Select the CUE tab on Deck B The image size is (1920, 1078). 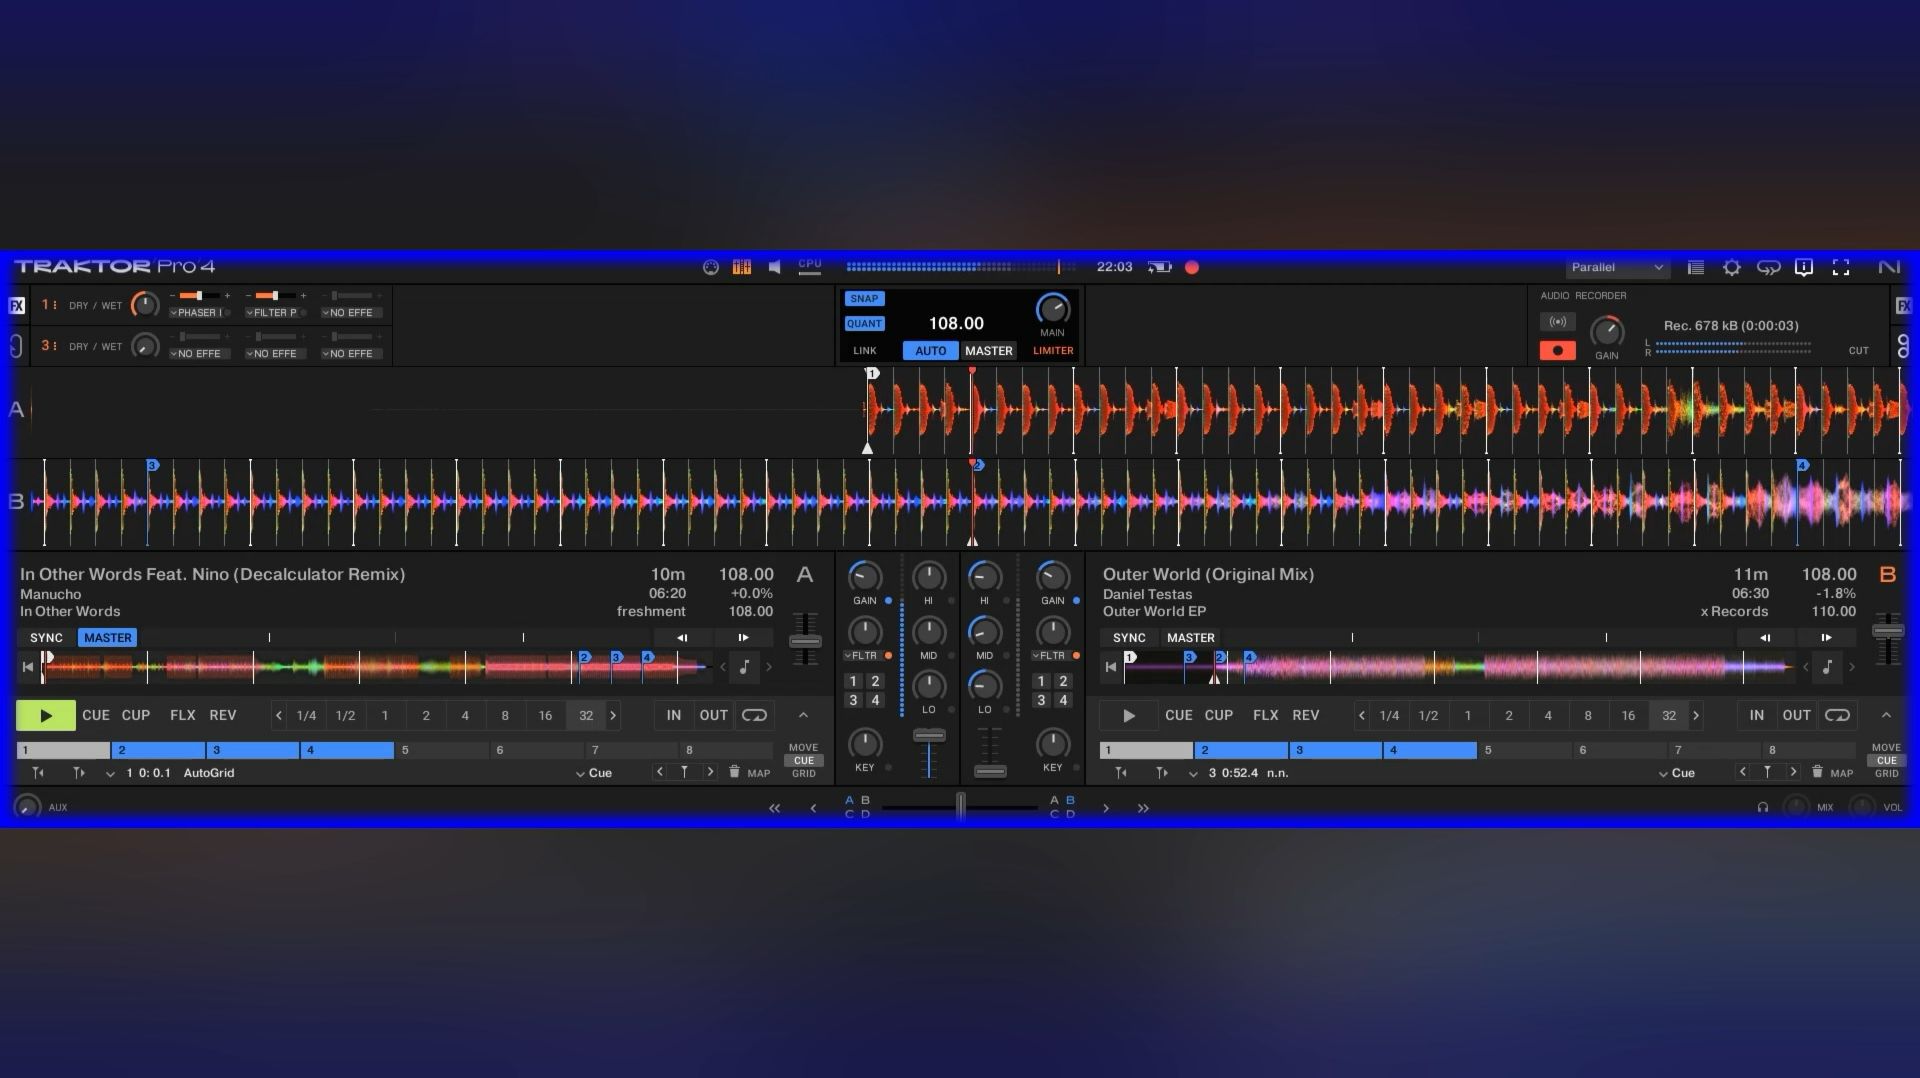[1886, 761]
